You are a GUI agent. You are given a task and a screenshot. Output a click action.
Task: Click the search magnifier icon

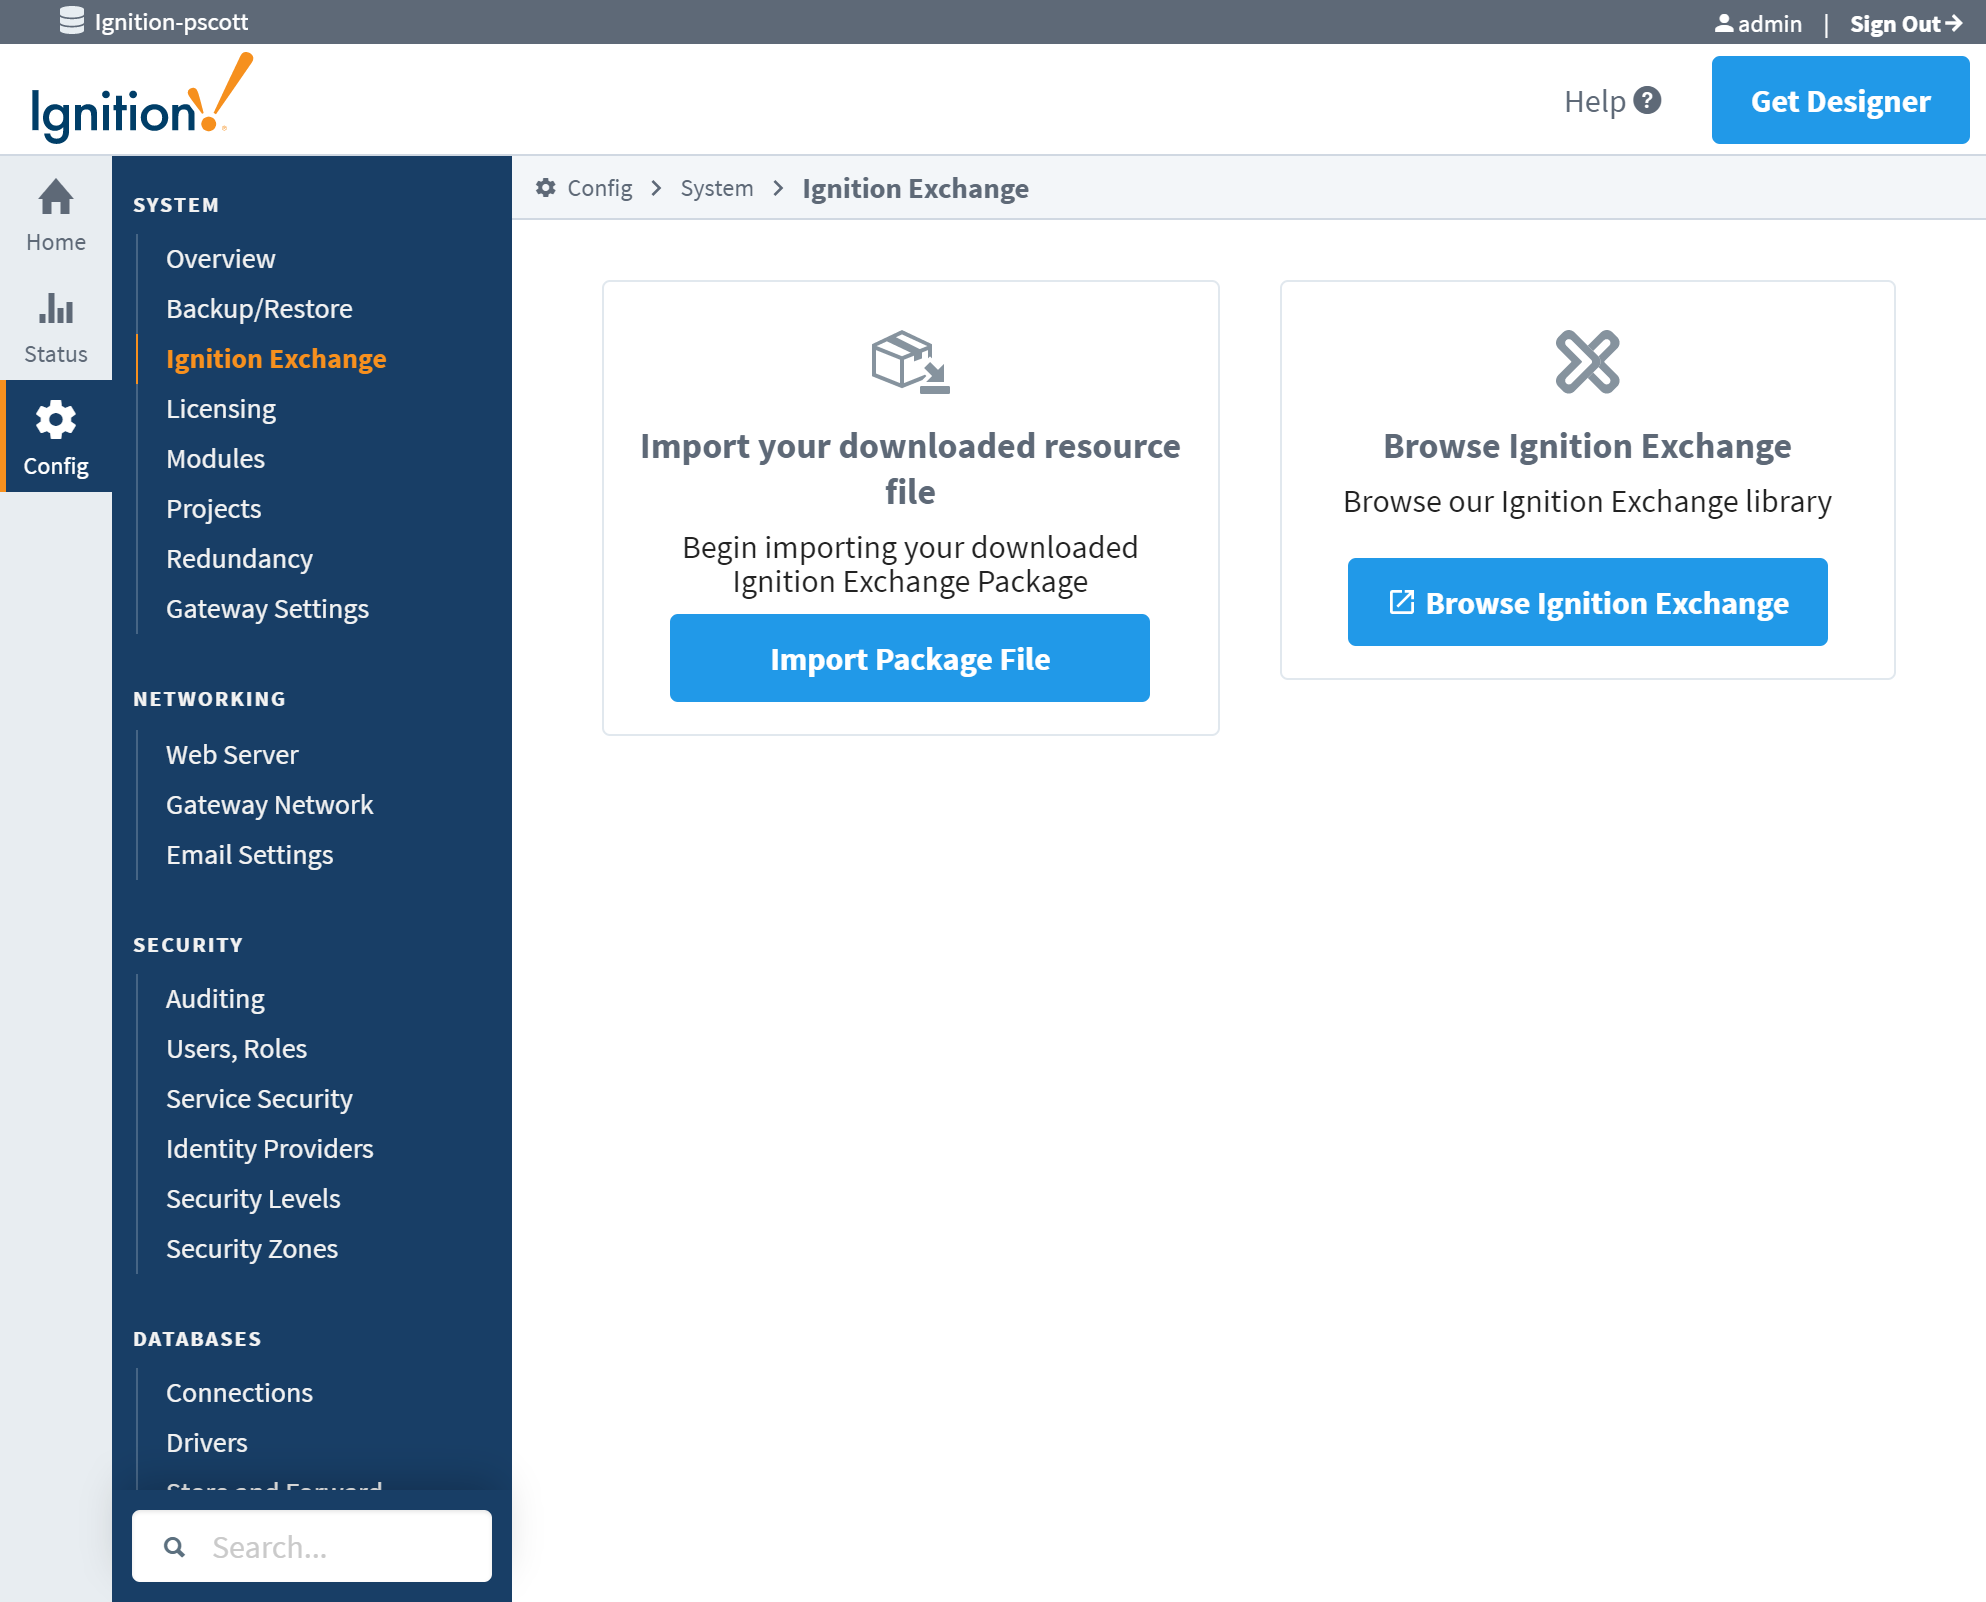pos(175,1547)
